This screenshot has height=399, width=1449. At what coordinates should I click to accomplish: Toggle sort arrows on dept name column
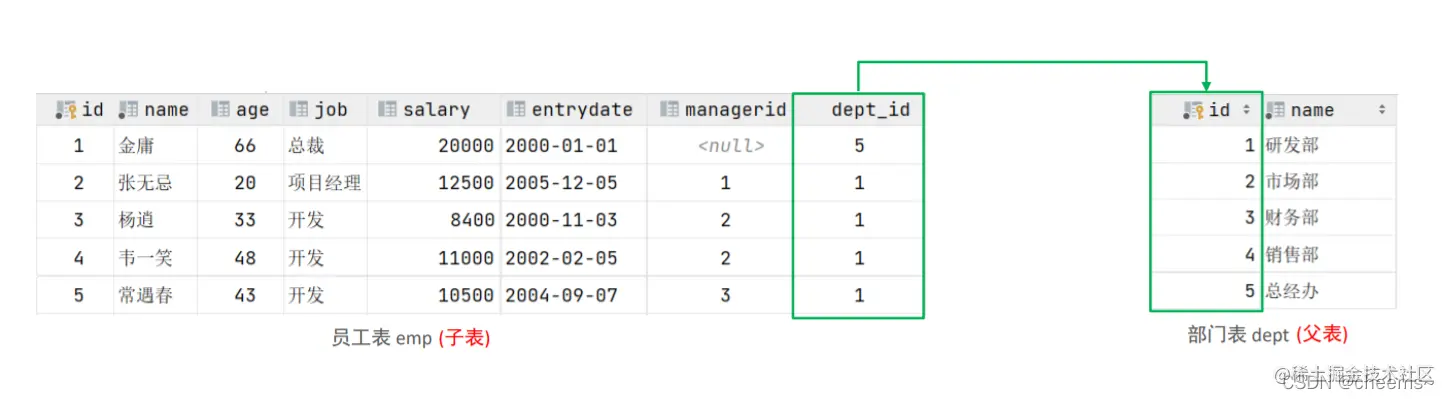click(x=1382, y=110)
